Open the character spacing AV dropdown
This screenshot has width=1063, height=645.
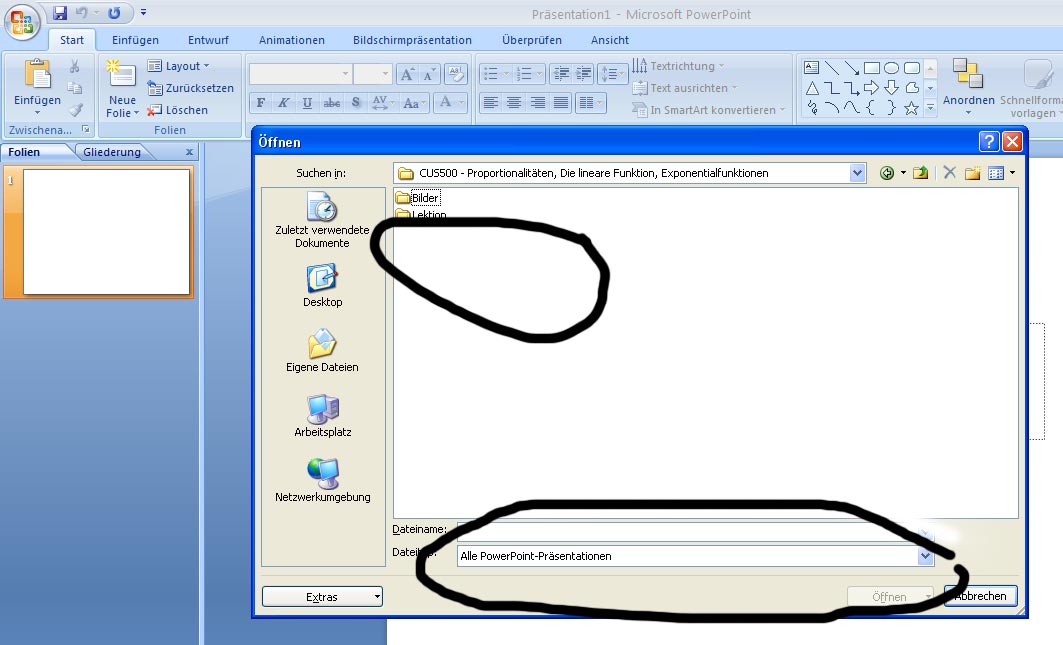pyautogui.click(x=382, y=103)
